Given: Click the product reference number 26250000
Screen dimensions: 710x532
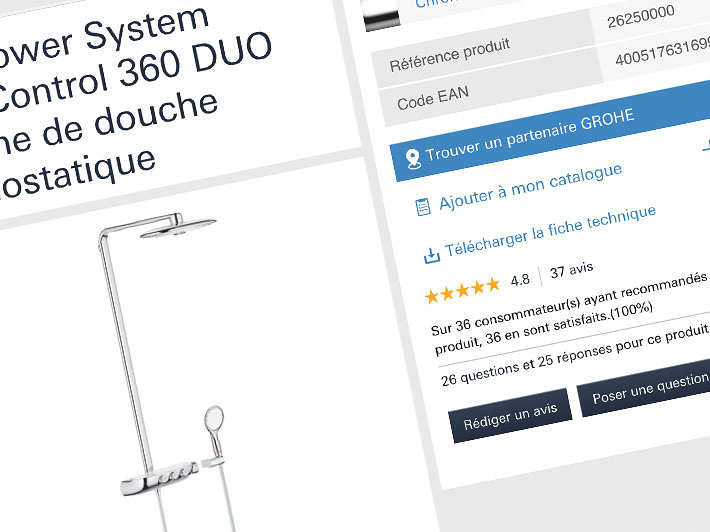Looking at the screenshot, I should pos(641,16).
